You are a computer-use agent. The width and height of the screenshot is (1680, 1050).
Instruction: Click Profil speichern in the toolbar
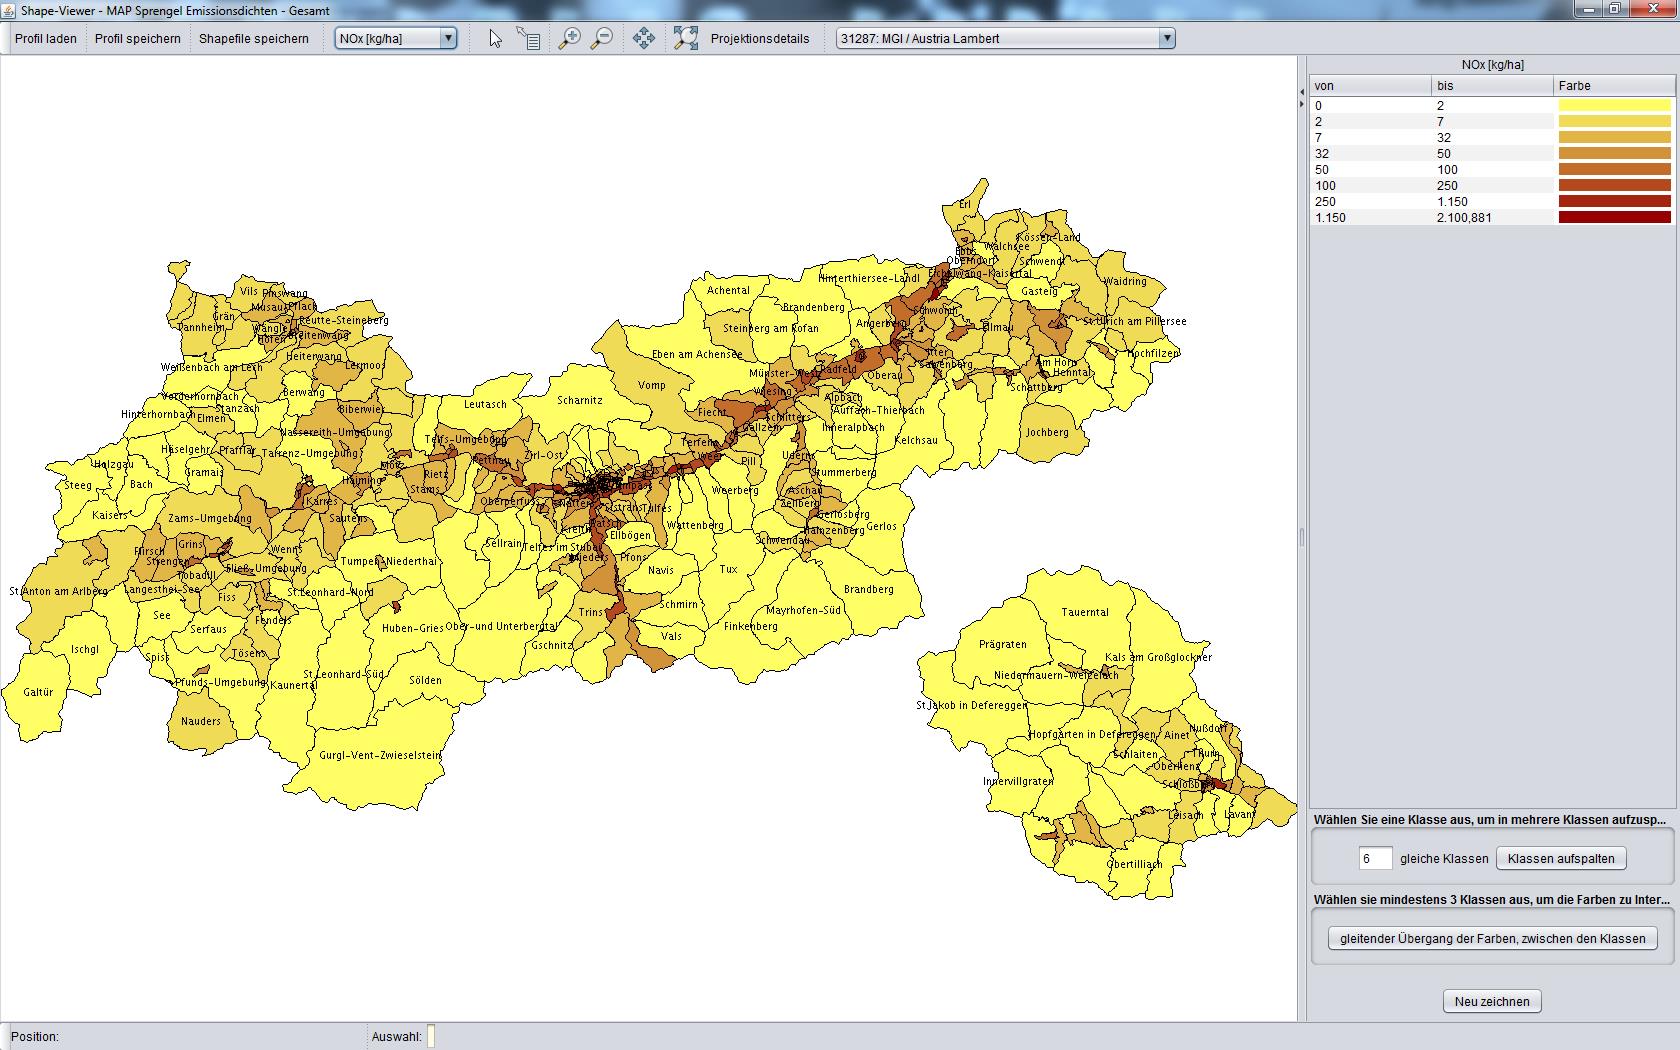[x=138, y=39]
